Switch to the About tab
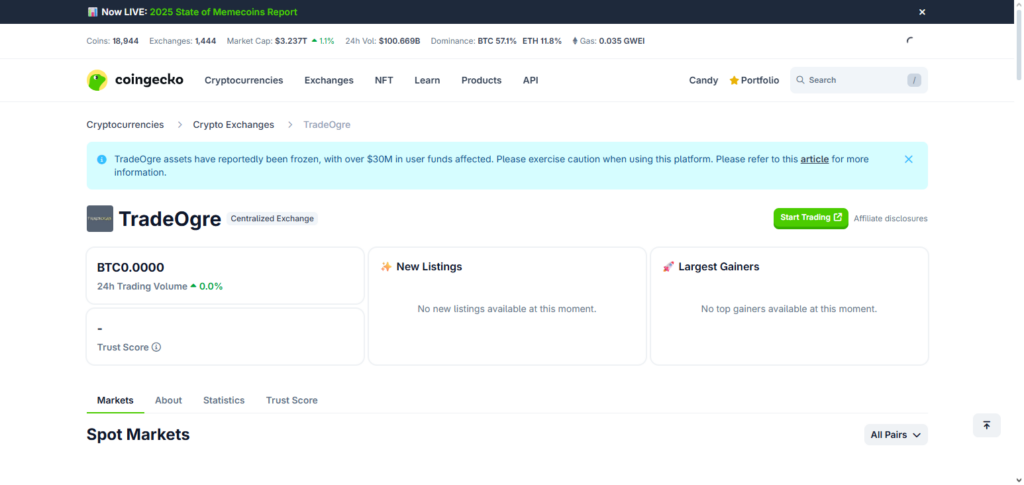1024x485 pixels. pyautogui.click(x=168, y=400)
